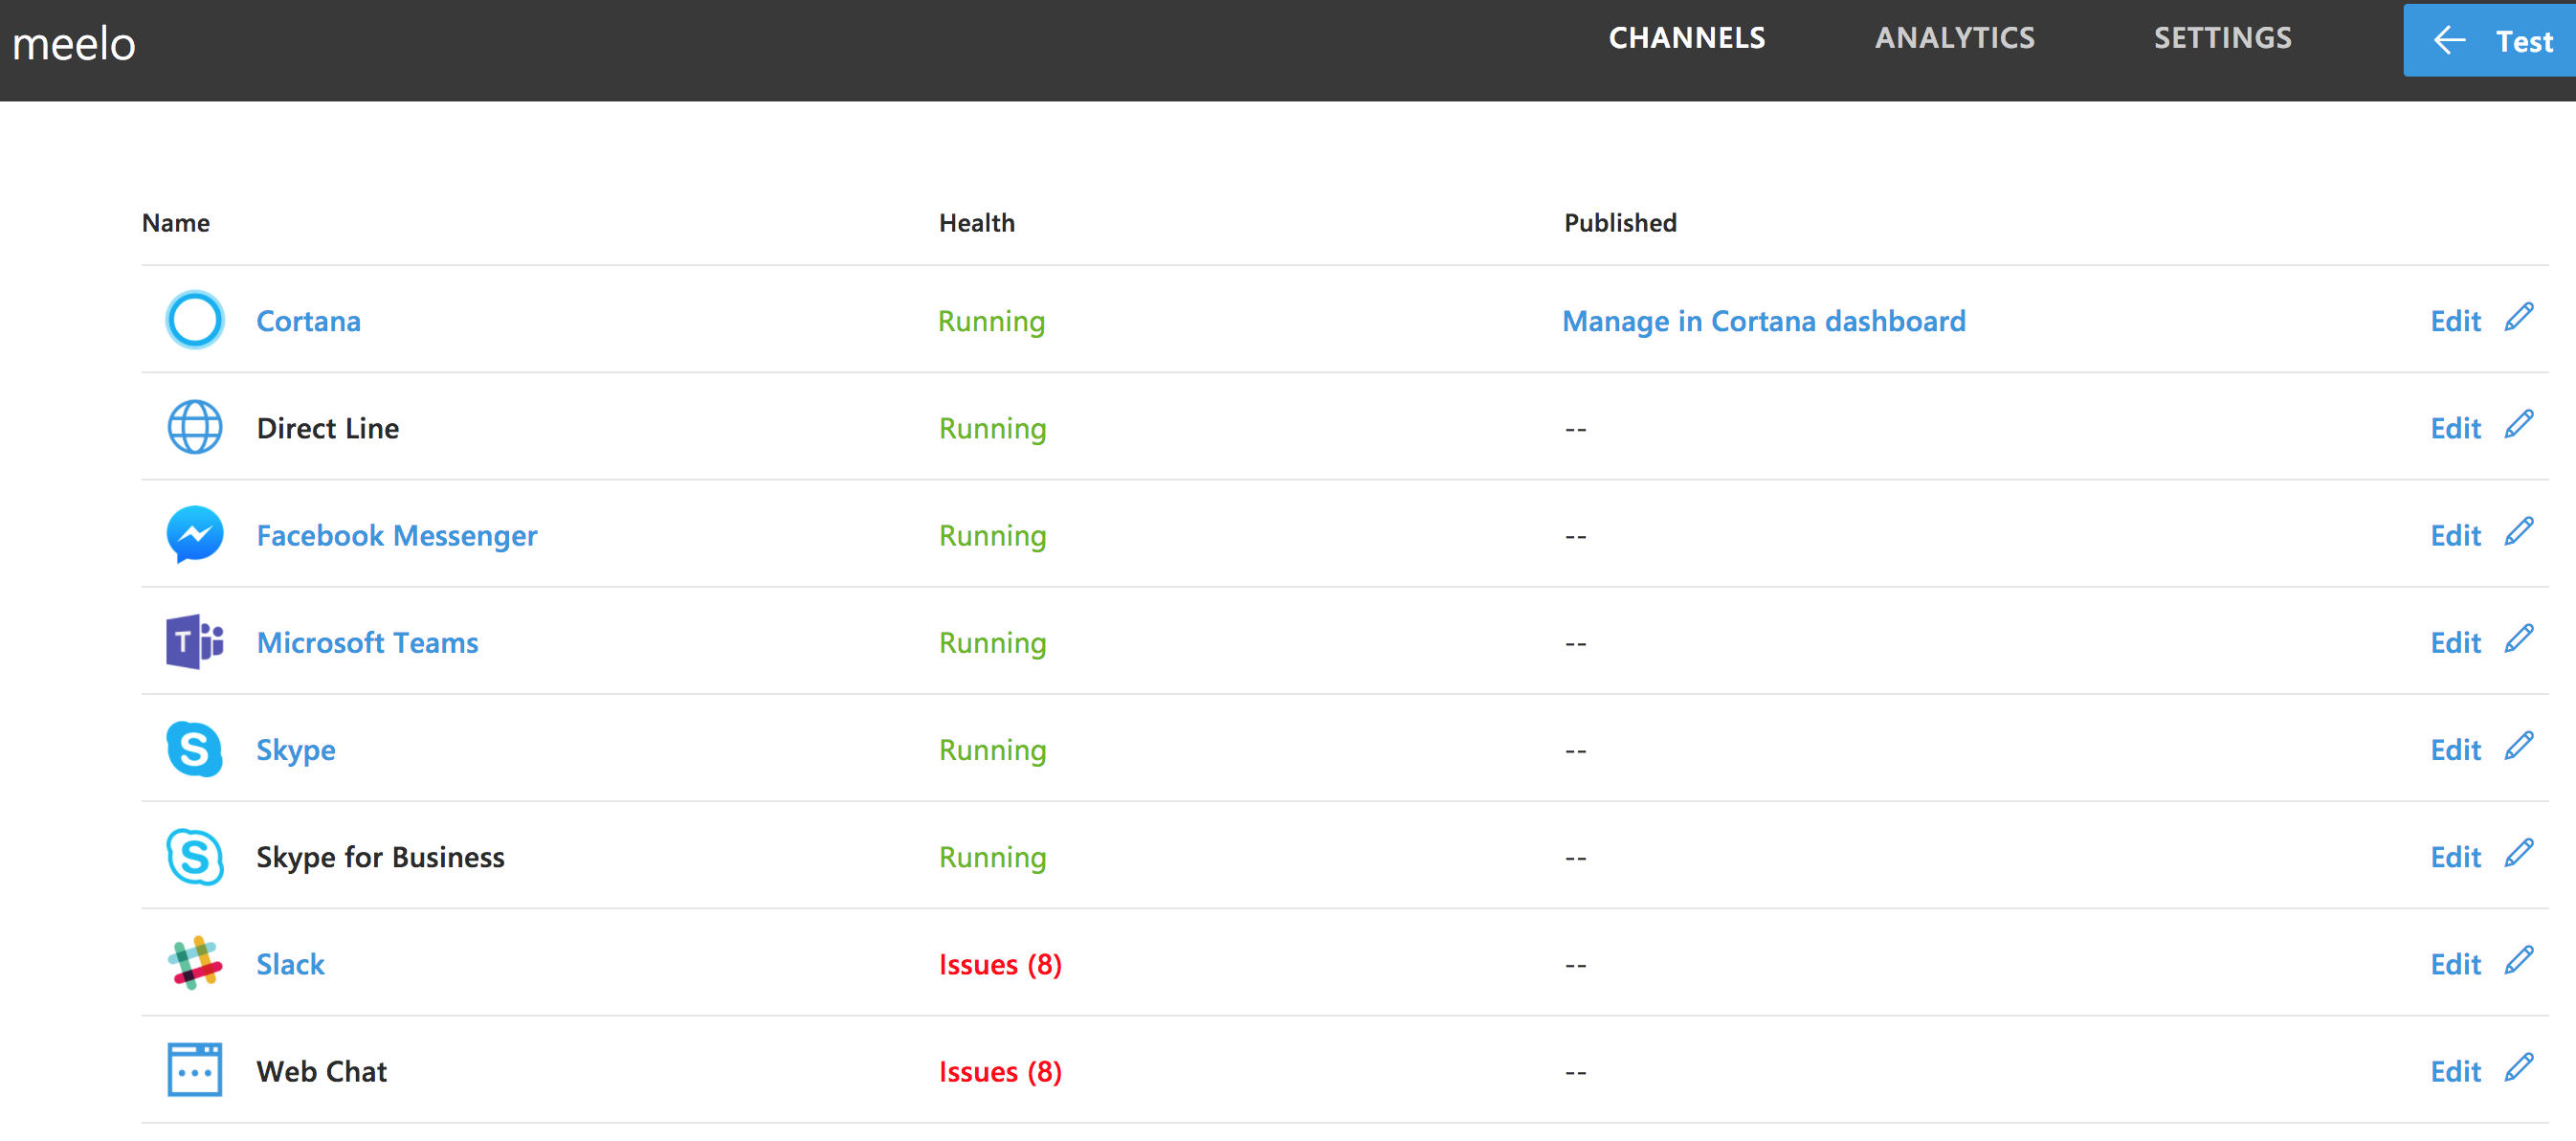Click pencil icon in Cortana row
The width and height of the screenshot is (2576, 1141).
2519,317
